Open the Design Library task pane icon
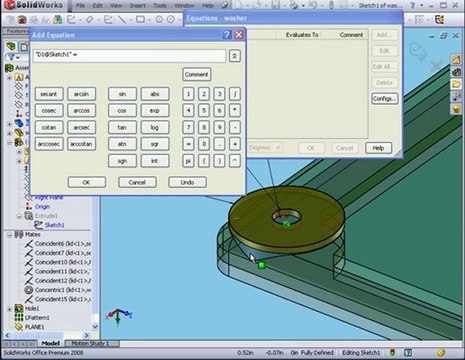Screen dimensions: 465x360 (x=456, y=72)
